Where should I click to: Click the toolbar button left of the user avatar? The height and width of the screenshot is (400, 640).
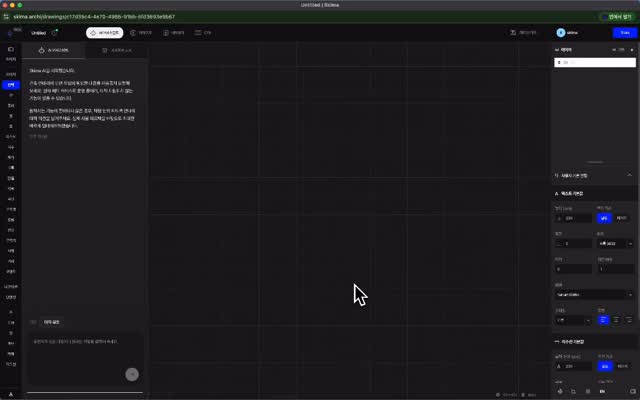pyautogui.click(x=523, y=33)
